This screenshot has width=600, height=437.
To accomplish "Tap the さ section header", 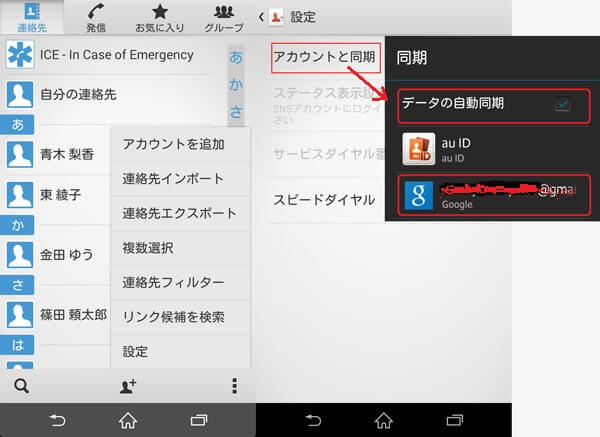I will click(17, 285).
